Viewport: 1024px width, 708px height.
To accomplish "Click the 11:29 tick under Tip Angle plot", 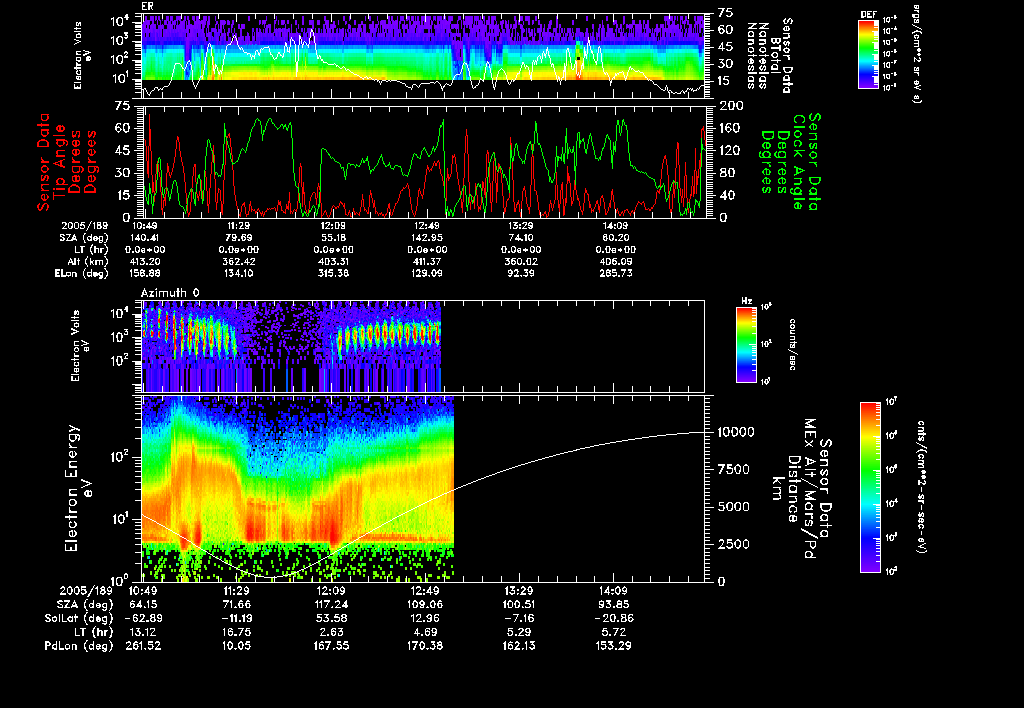I will pyautogui.click(x=238, y=226).
